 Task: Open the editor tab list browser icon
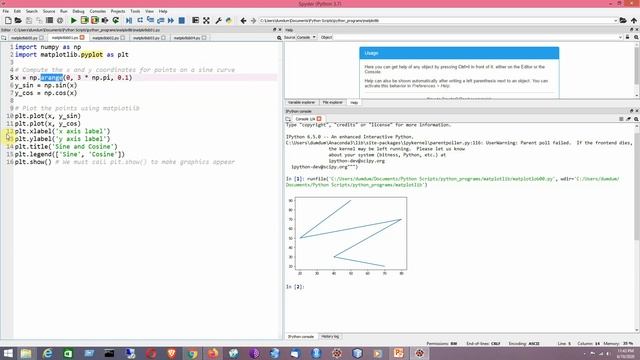[x=4, y=38]
